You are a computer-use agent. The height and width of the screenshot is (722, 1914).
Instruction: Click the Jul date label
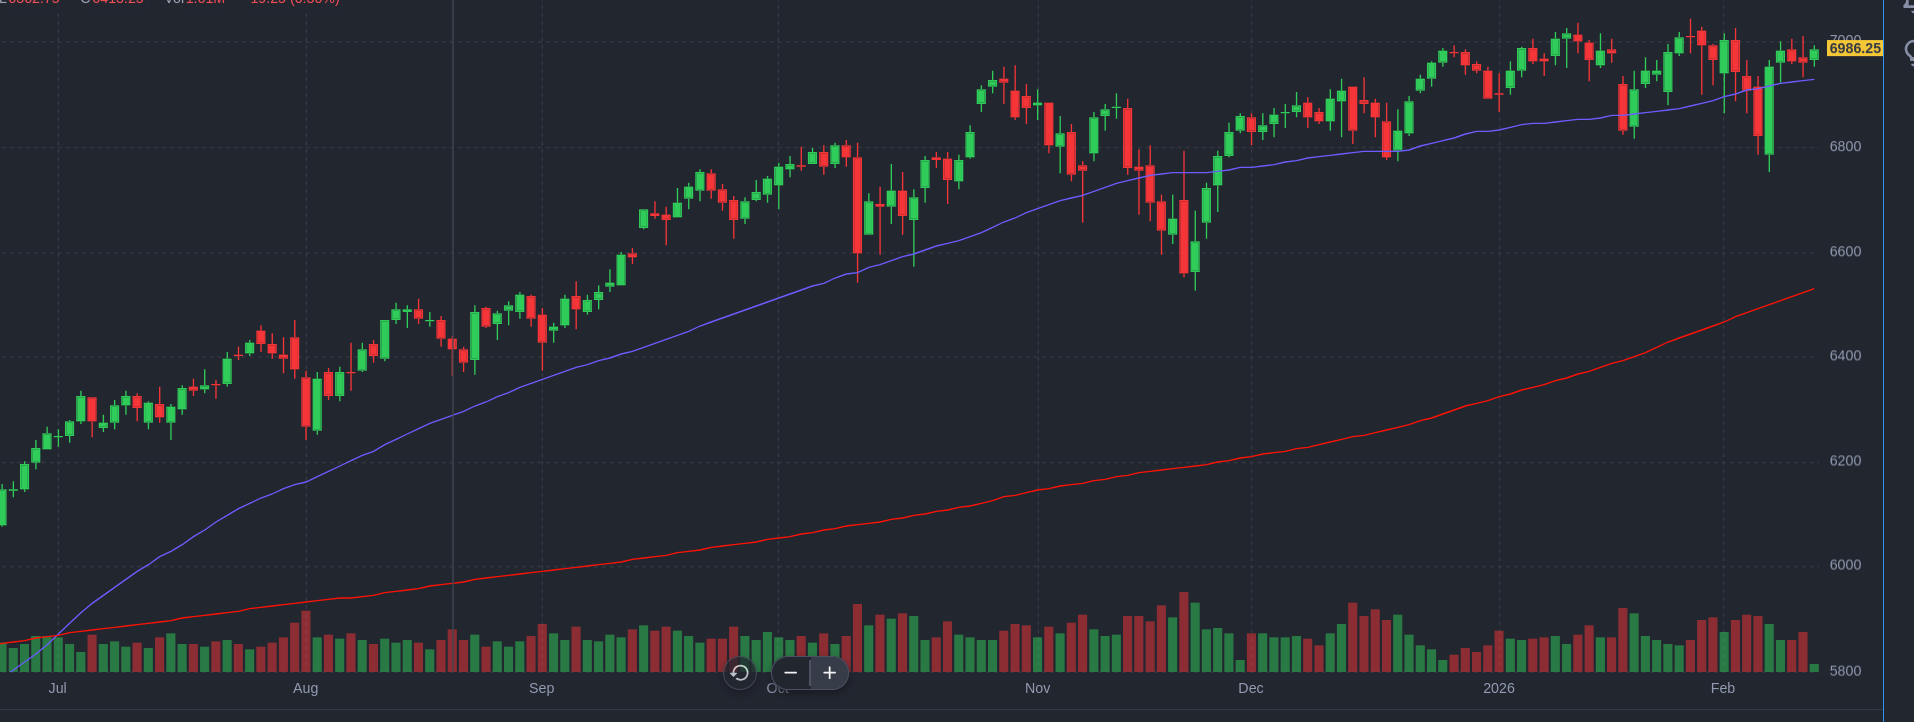coord(57,688)
